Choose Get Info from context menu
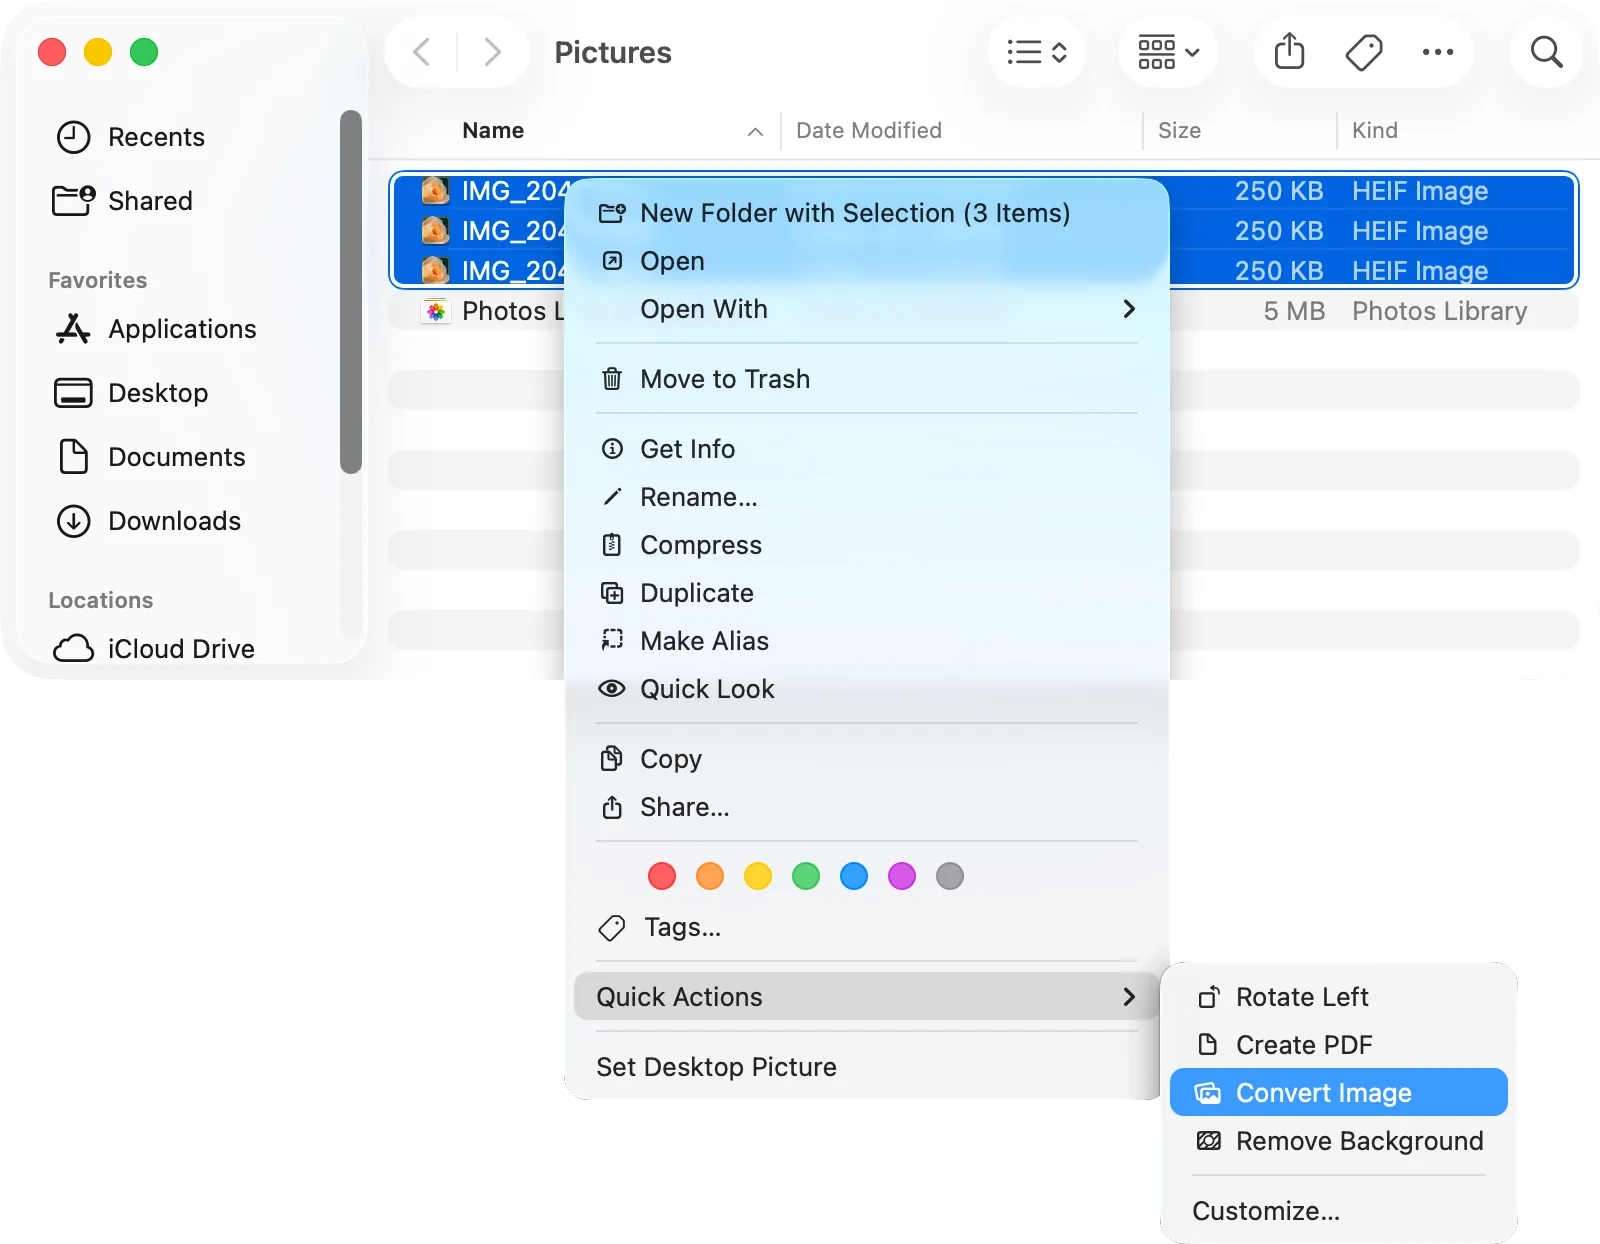 click(867, 449)
